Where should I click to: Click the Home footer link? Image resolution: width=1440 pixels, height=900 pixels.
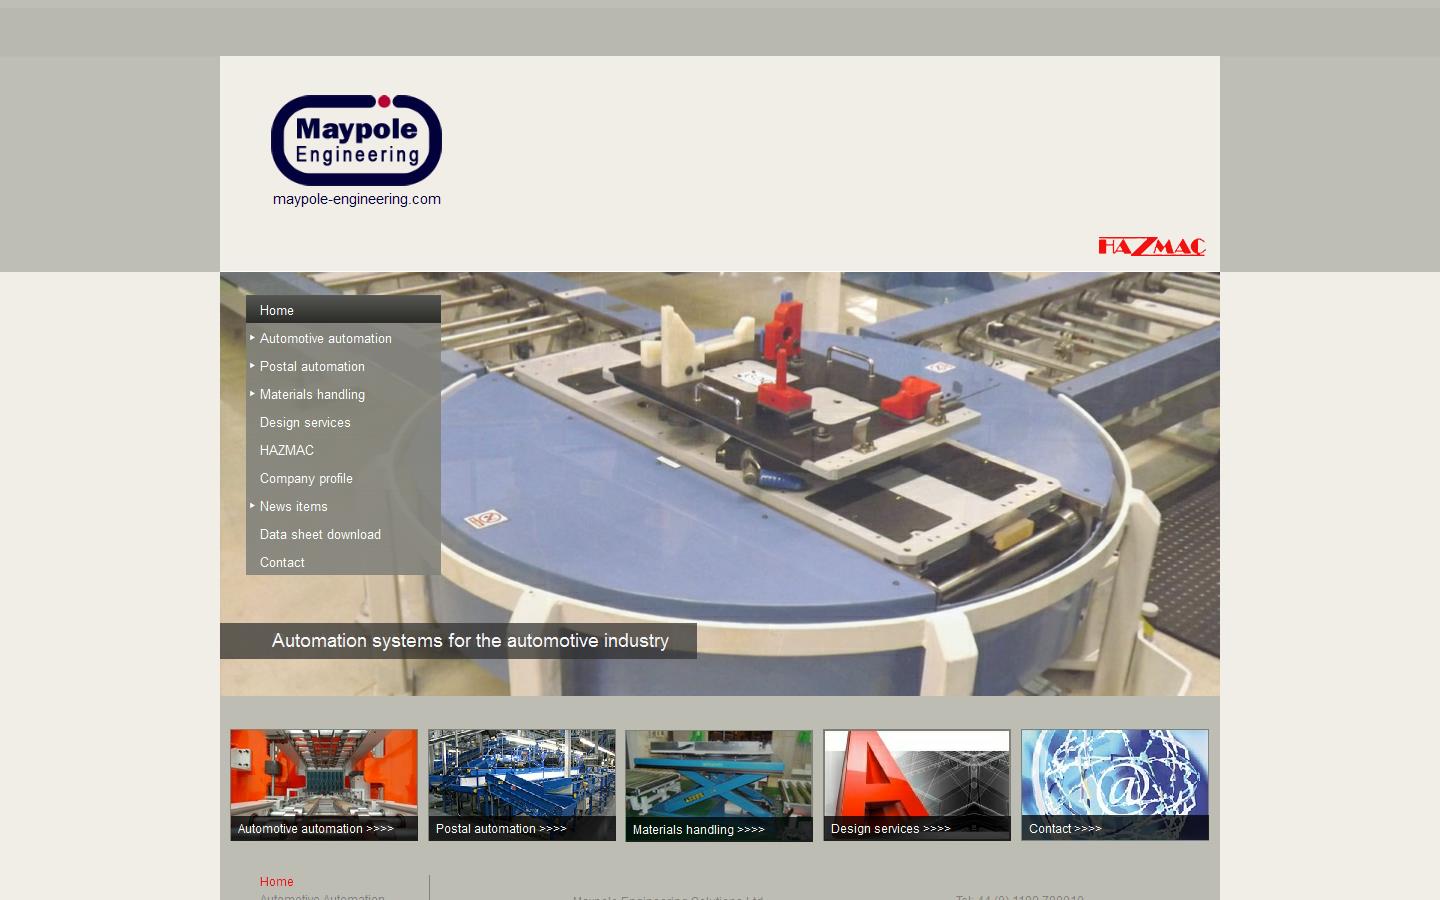[276, 881]
